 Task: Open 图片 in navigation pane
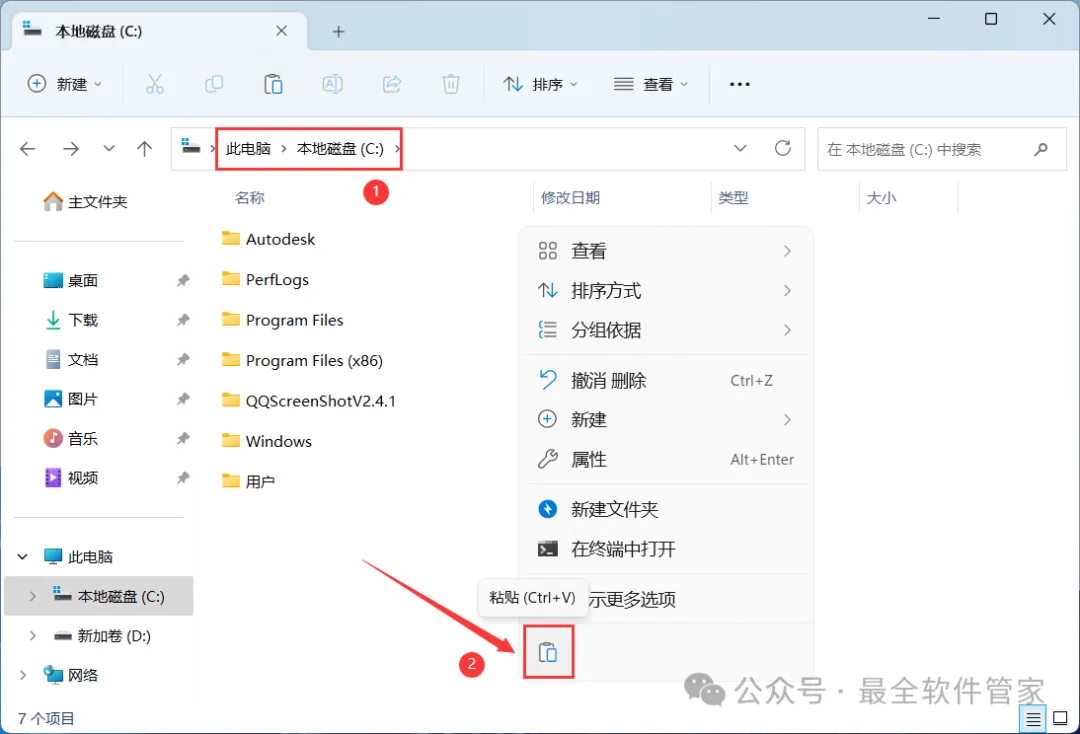click(x=71, y=399)
